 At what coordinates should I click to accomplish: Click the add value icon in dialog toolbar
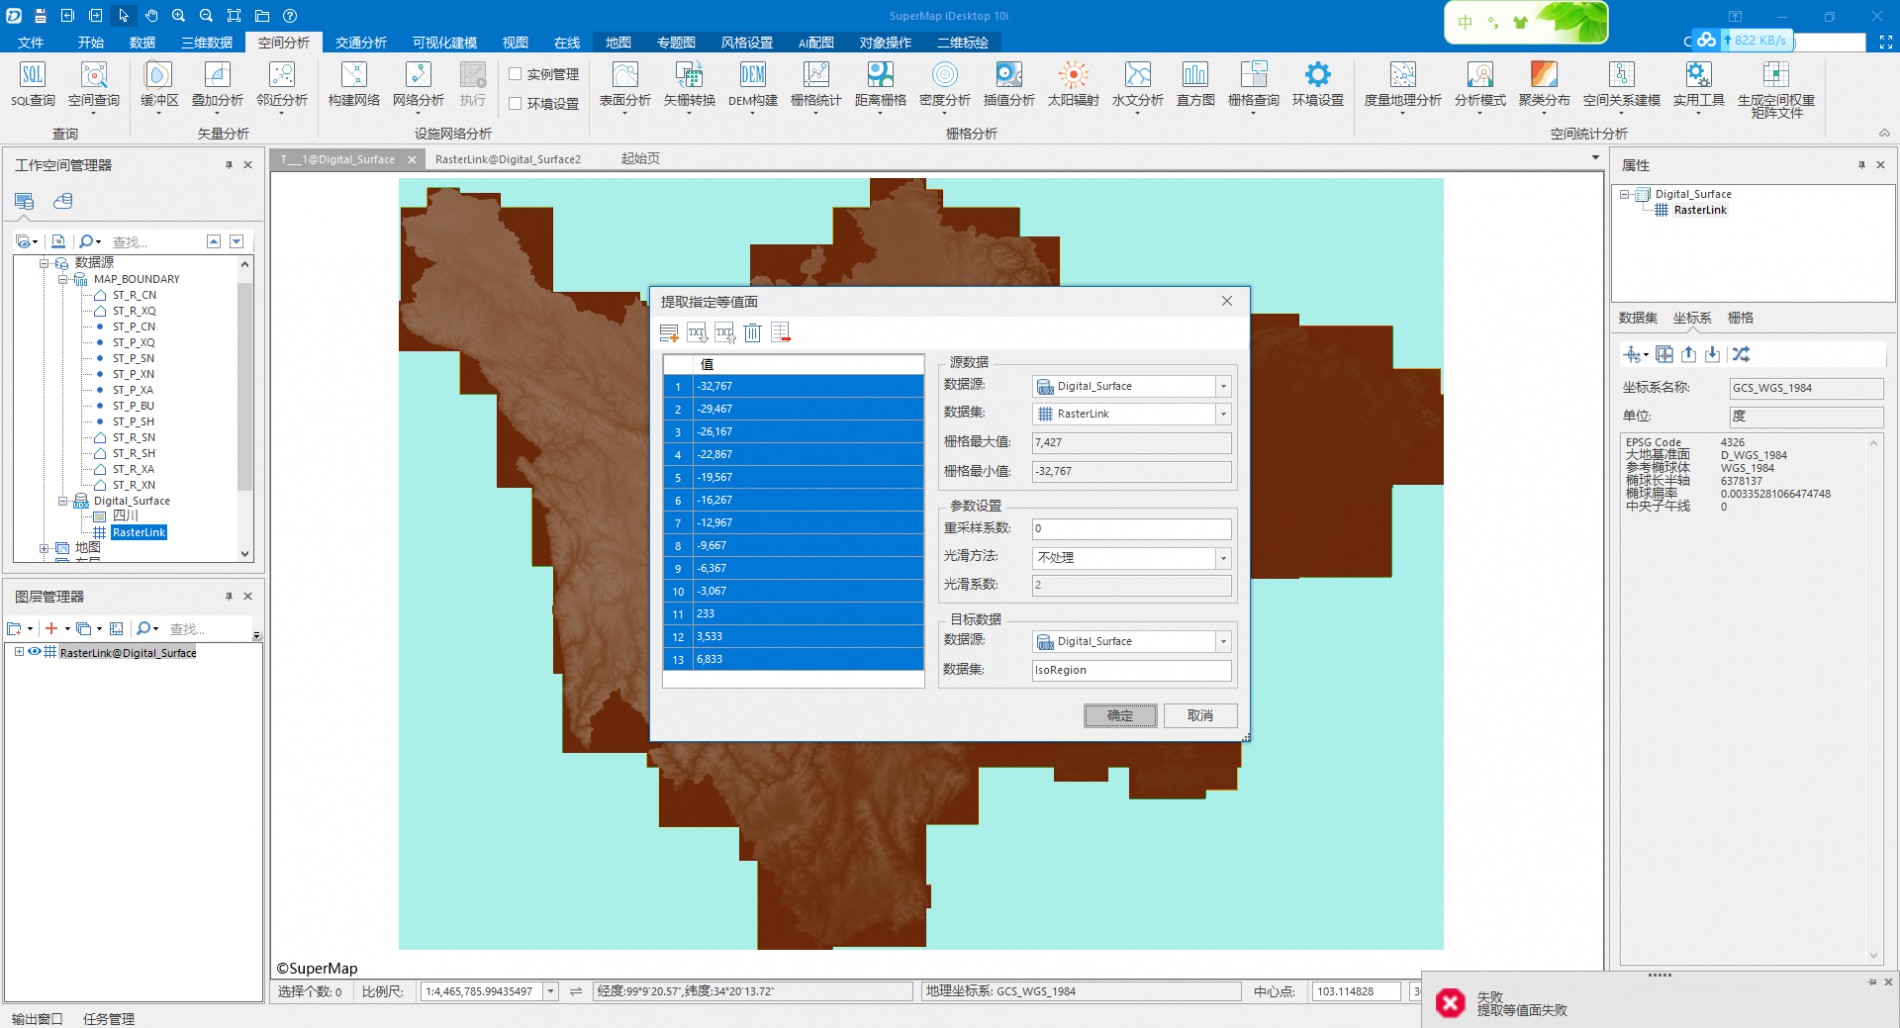669,333
